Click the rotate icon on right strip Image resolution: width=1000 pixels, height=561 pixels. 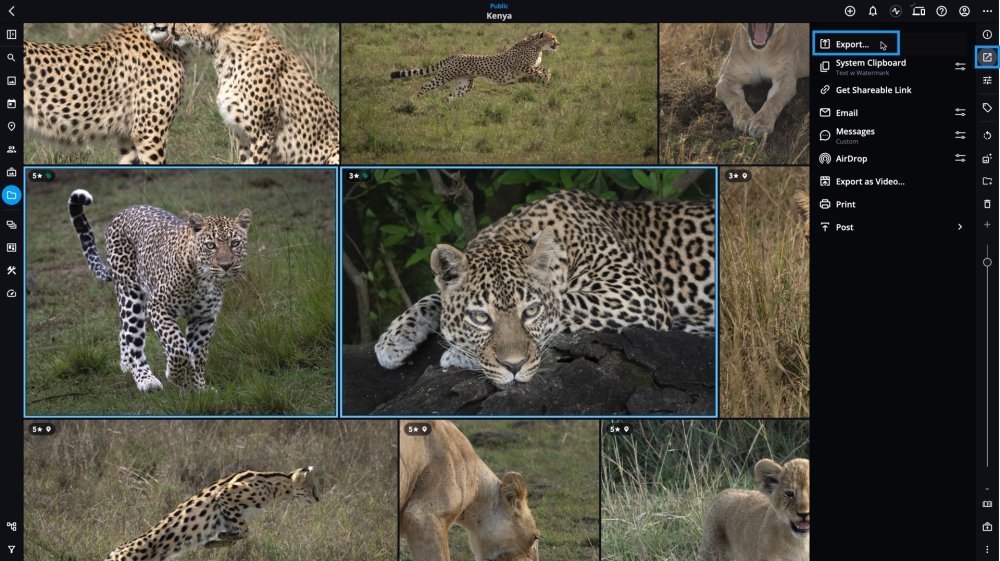987,135
